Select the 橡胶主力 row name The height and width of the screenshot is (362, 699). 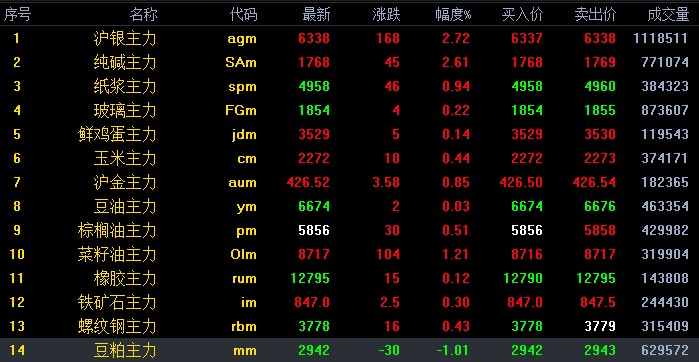pyautogui.click(x=125, y=279)
